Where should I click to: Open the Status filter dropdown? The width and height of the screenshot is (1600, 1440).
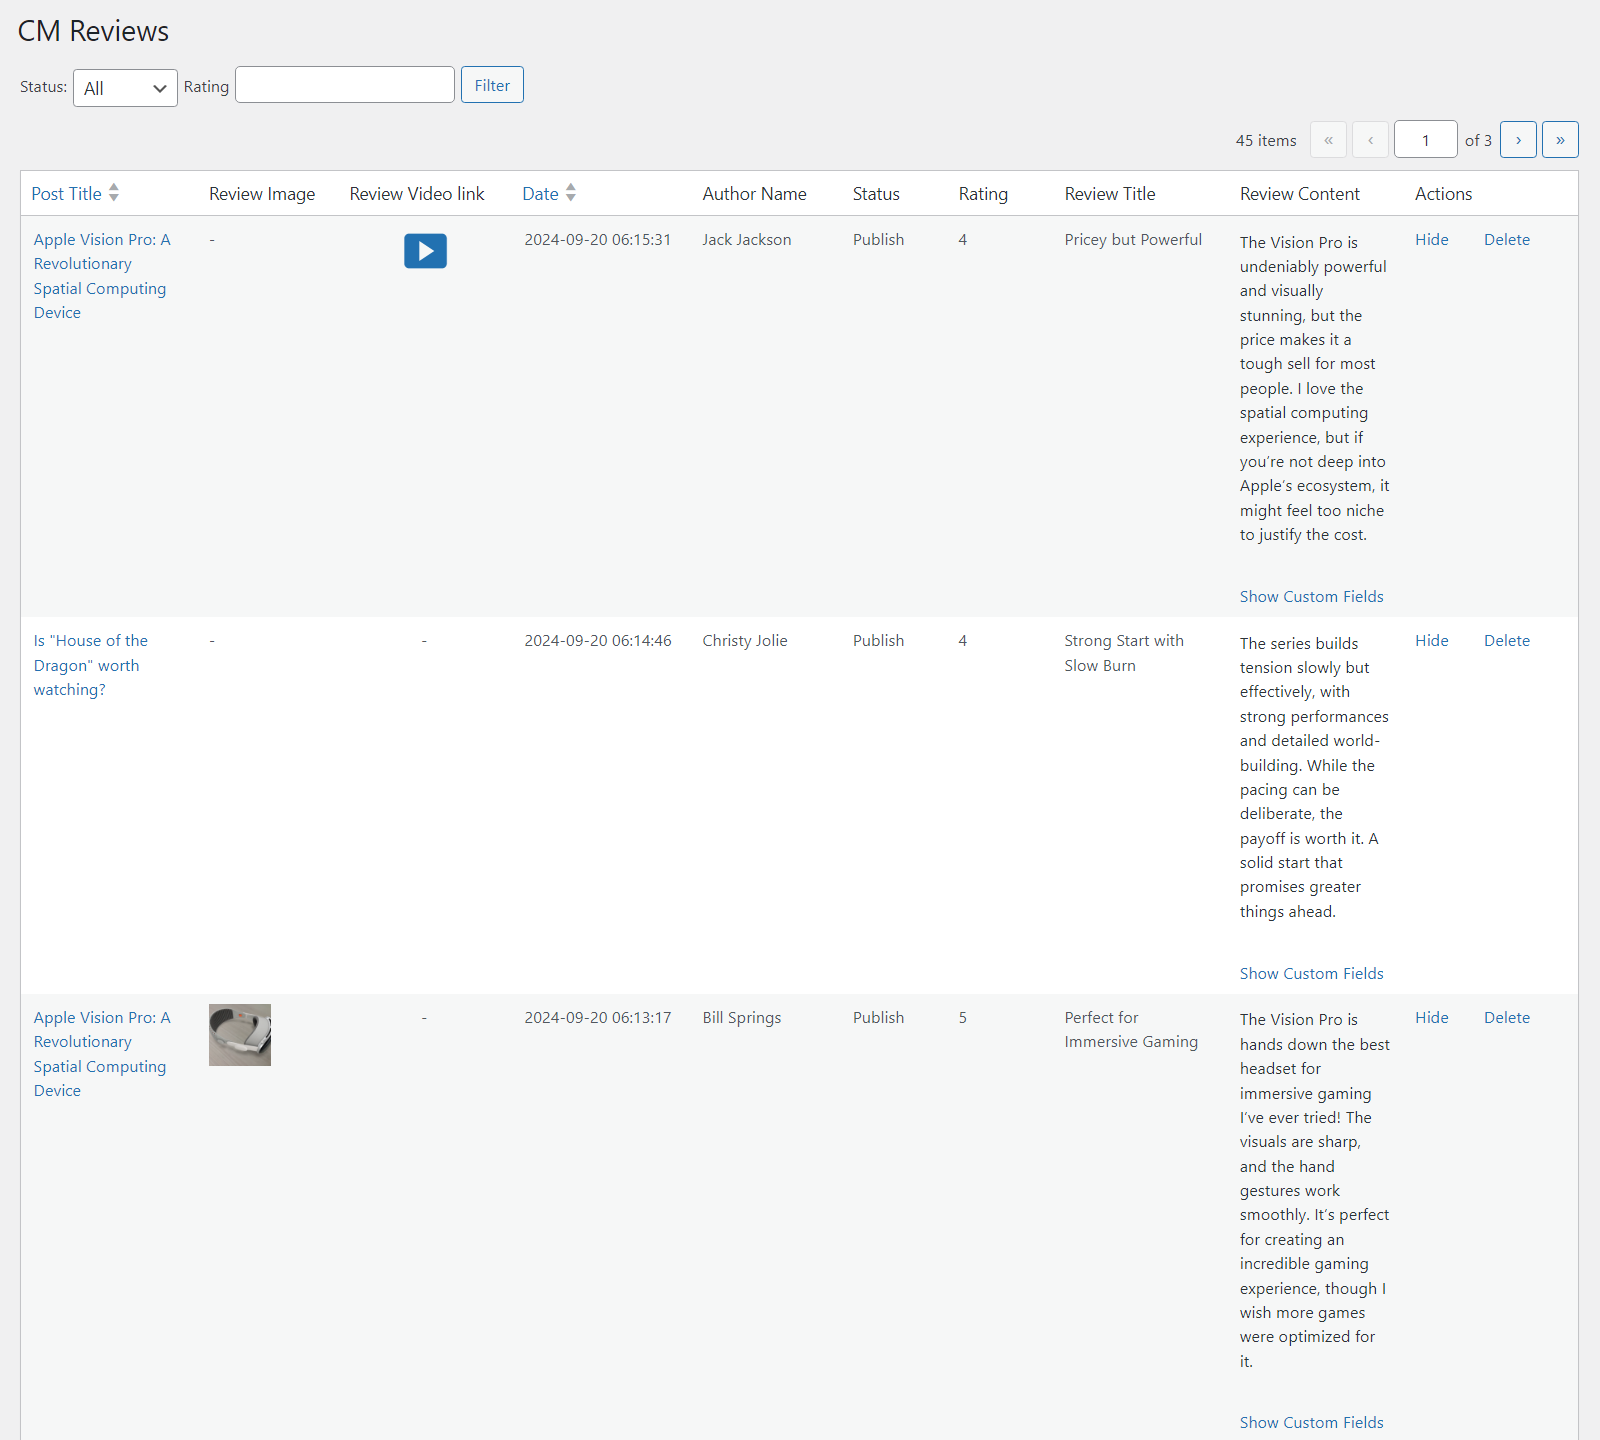coord(125,88)
